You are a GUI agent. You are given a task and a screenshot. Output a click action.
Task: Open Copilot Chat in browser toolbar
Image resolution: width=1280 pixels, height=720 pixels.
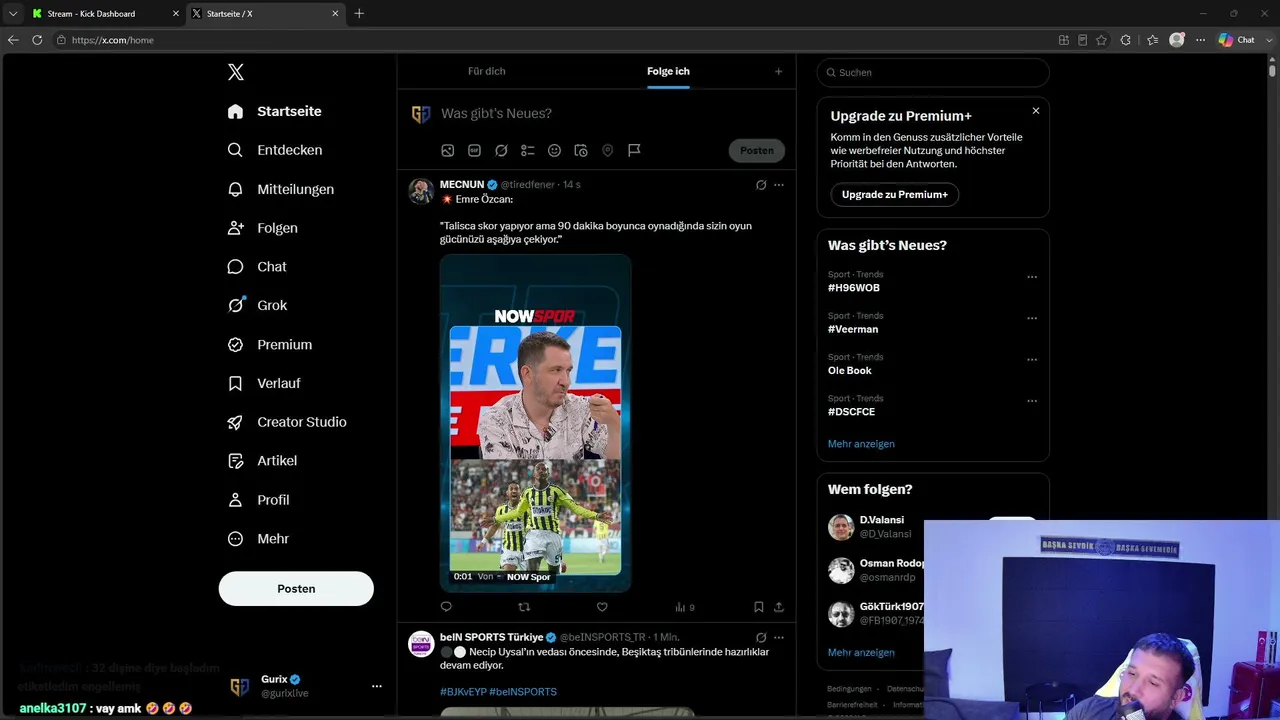pyautogui.click(x=1237, y=40)
